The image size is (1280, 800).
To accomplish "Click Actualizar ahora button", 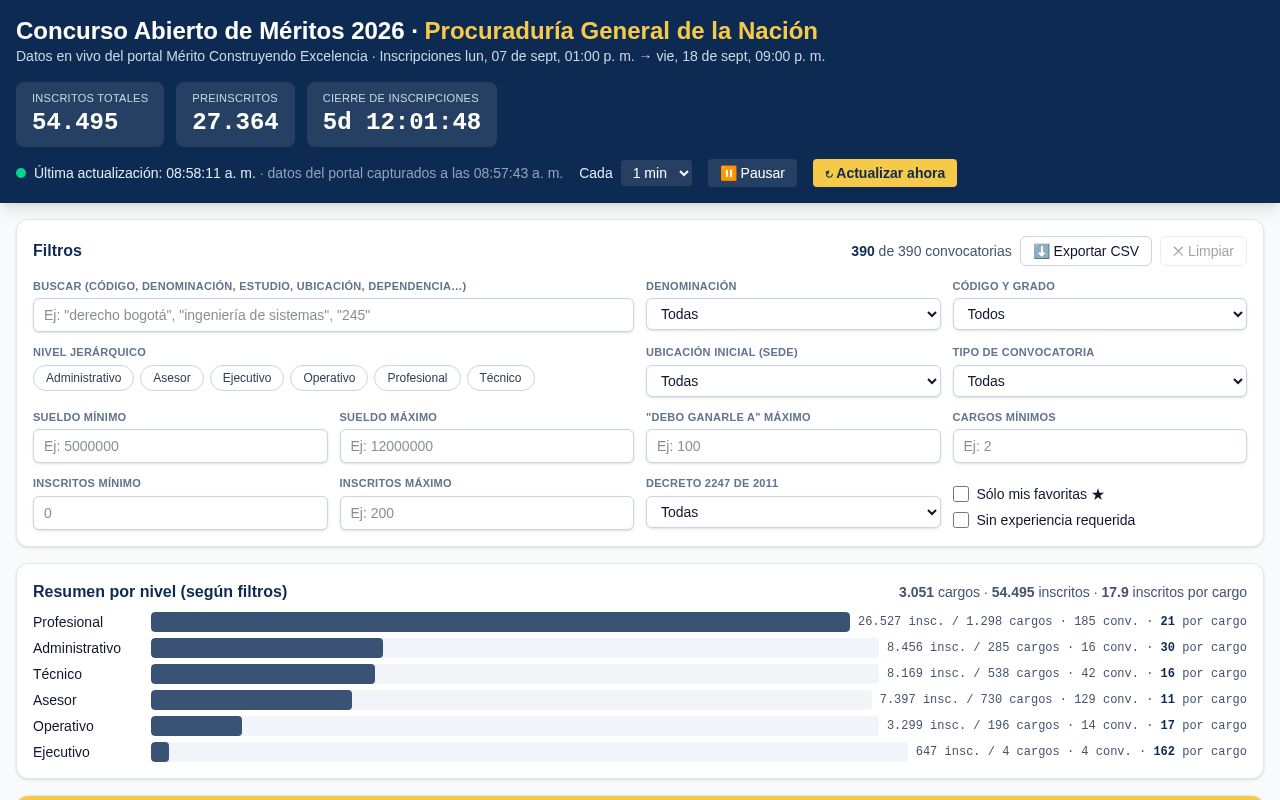I will tap(884, 173).
